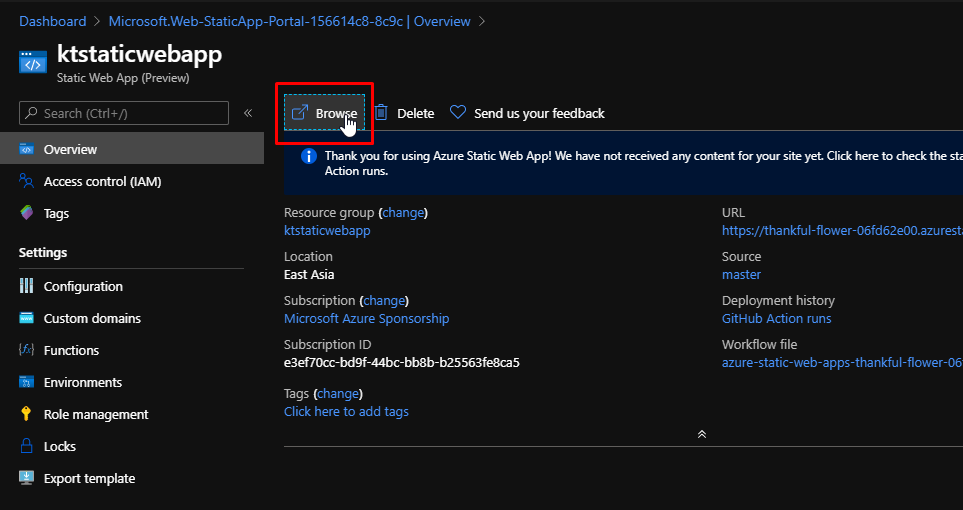The width and height of the screenshot is (963, 510).
Task: Open Access control (IAM)
Action: [x=103, y=182]
